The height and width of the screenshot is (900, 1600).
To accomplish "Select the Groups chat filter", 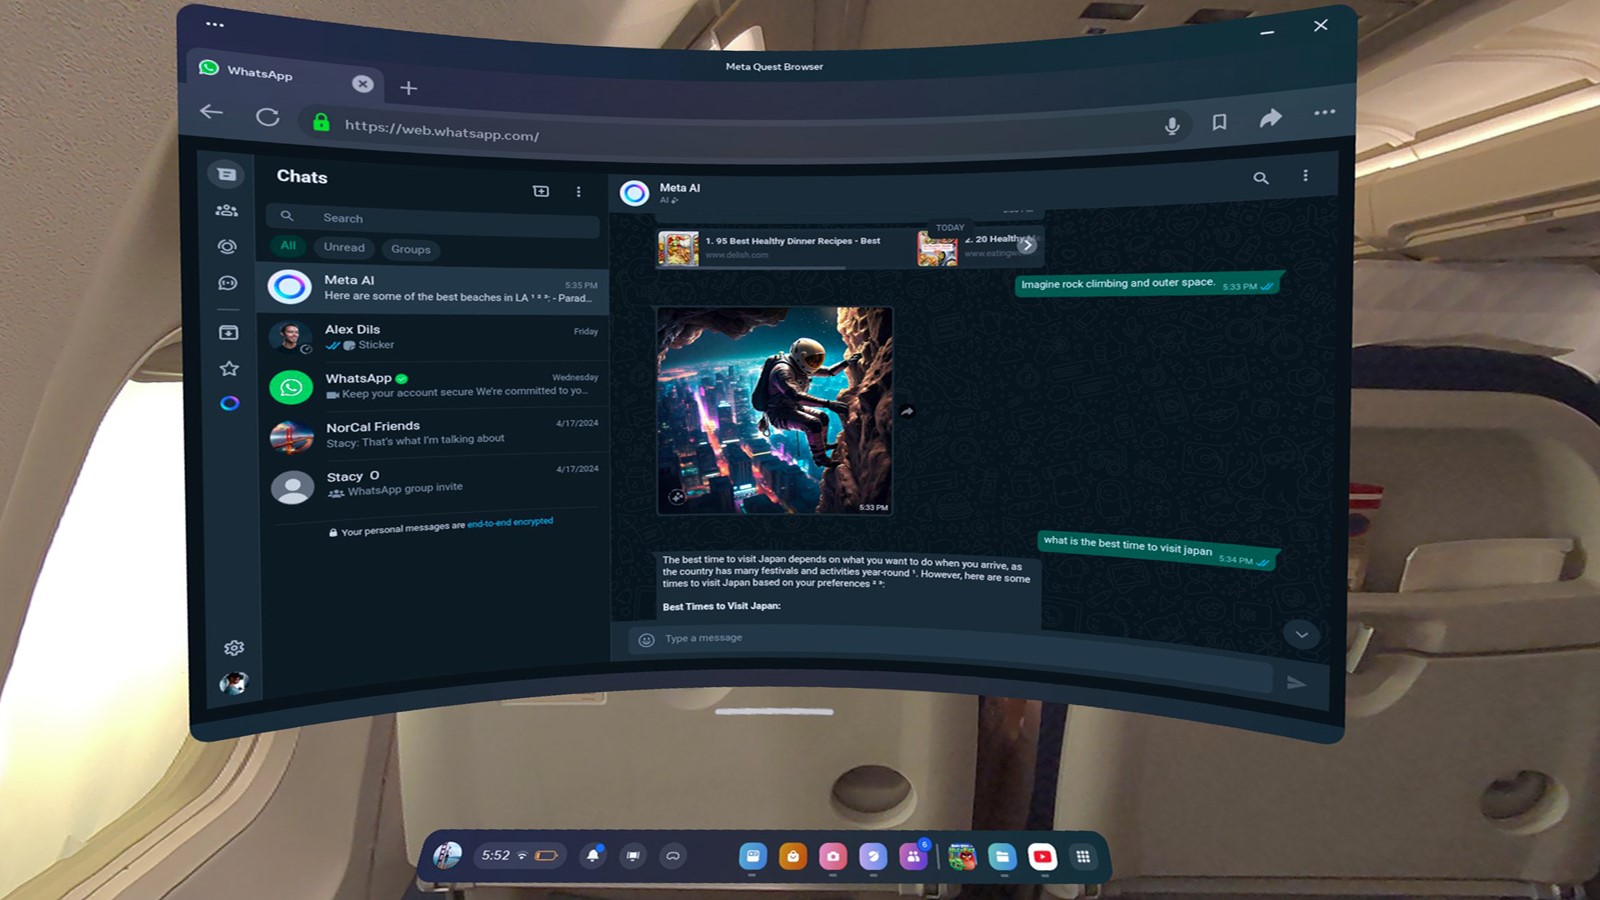I will click(411, 249).
